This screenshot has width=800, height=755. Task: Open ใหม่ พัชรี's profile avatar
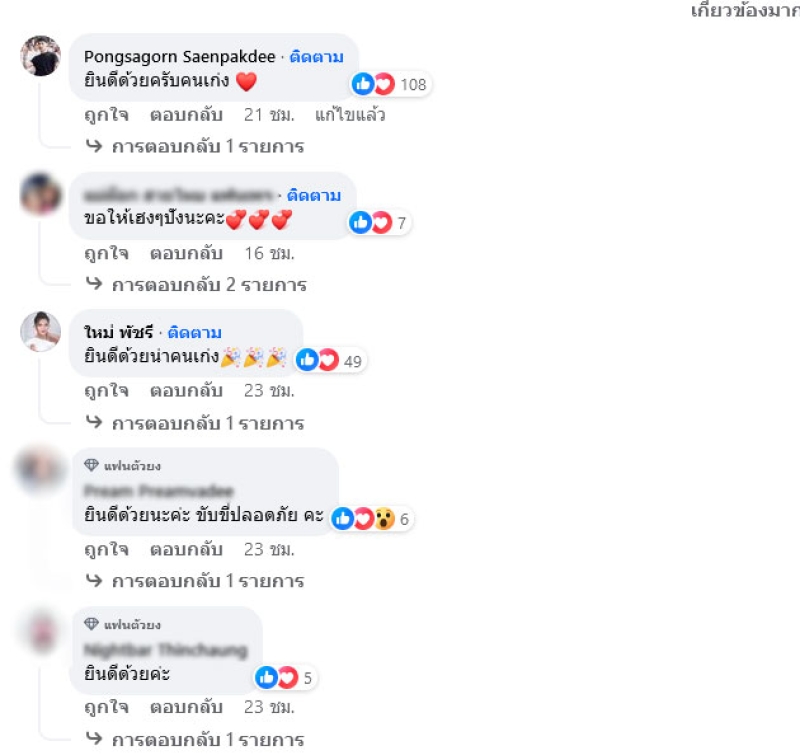[40, 332]
